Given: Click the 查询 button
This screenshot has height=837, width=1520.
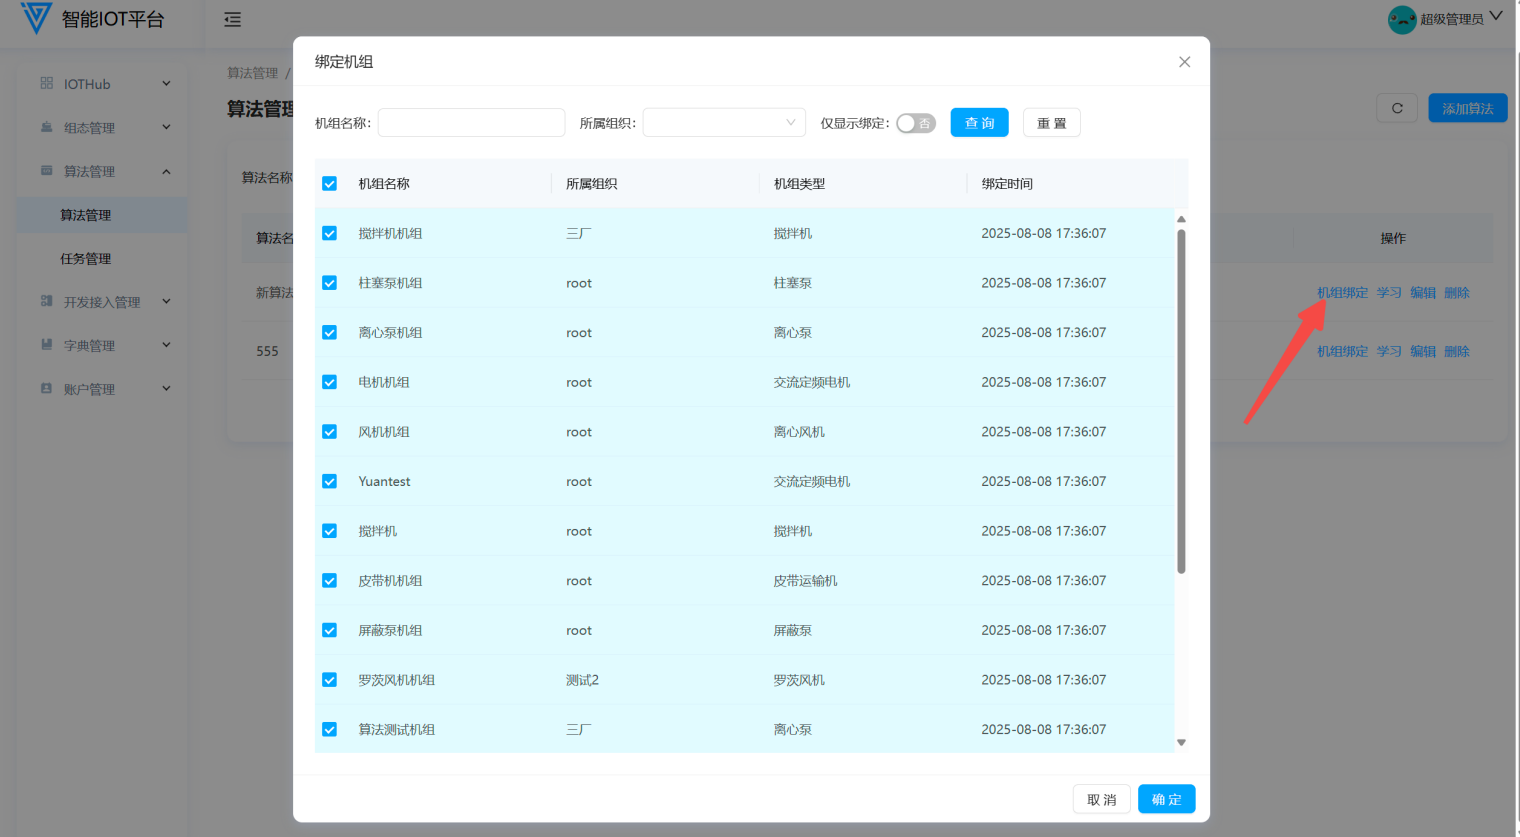Looking at the screenshot, I should pyautogui.click(x=979, y=123).
